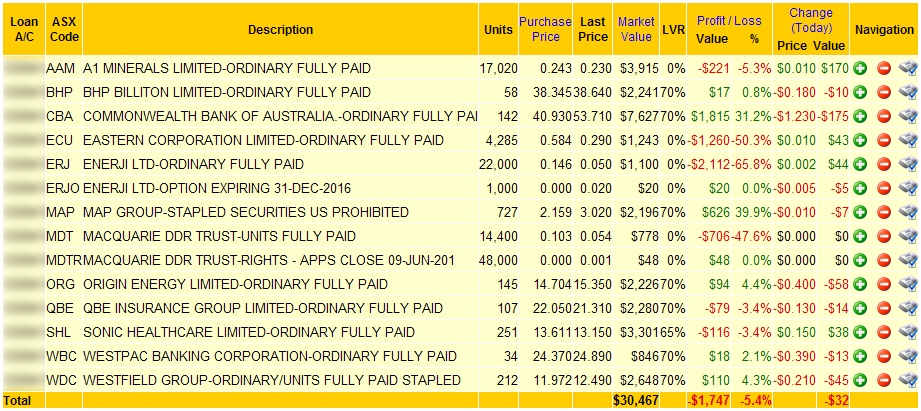Open the checkmark details icon for QBE
Viewport: 921px width, 411px height.
coord(907,308)
